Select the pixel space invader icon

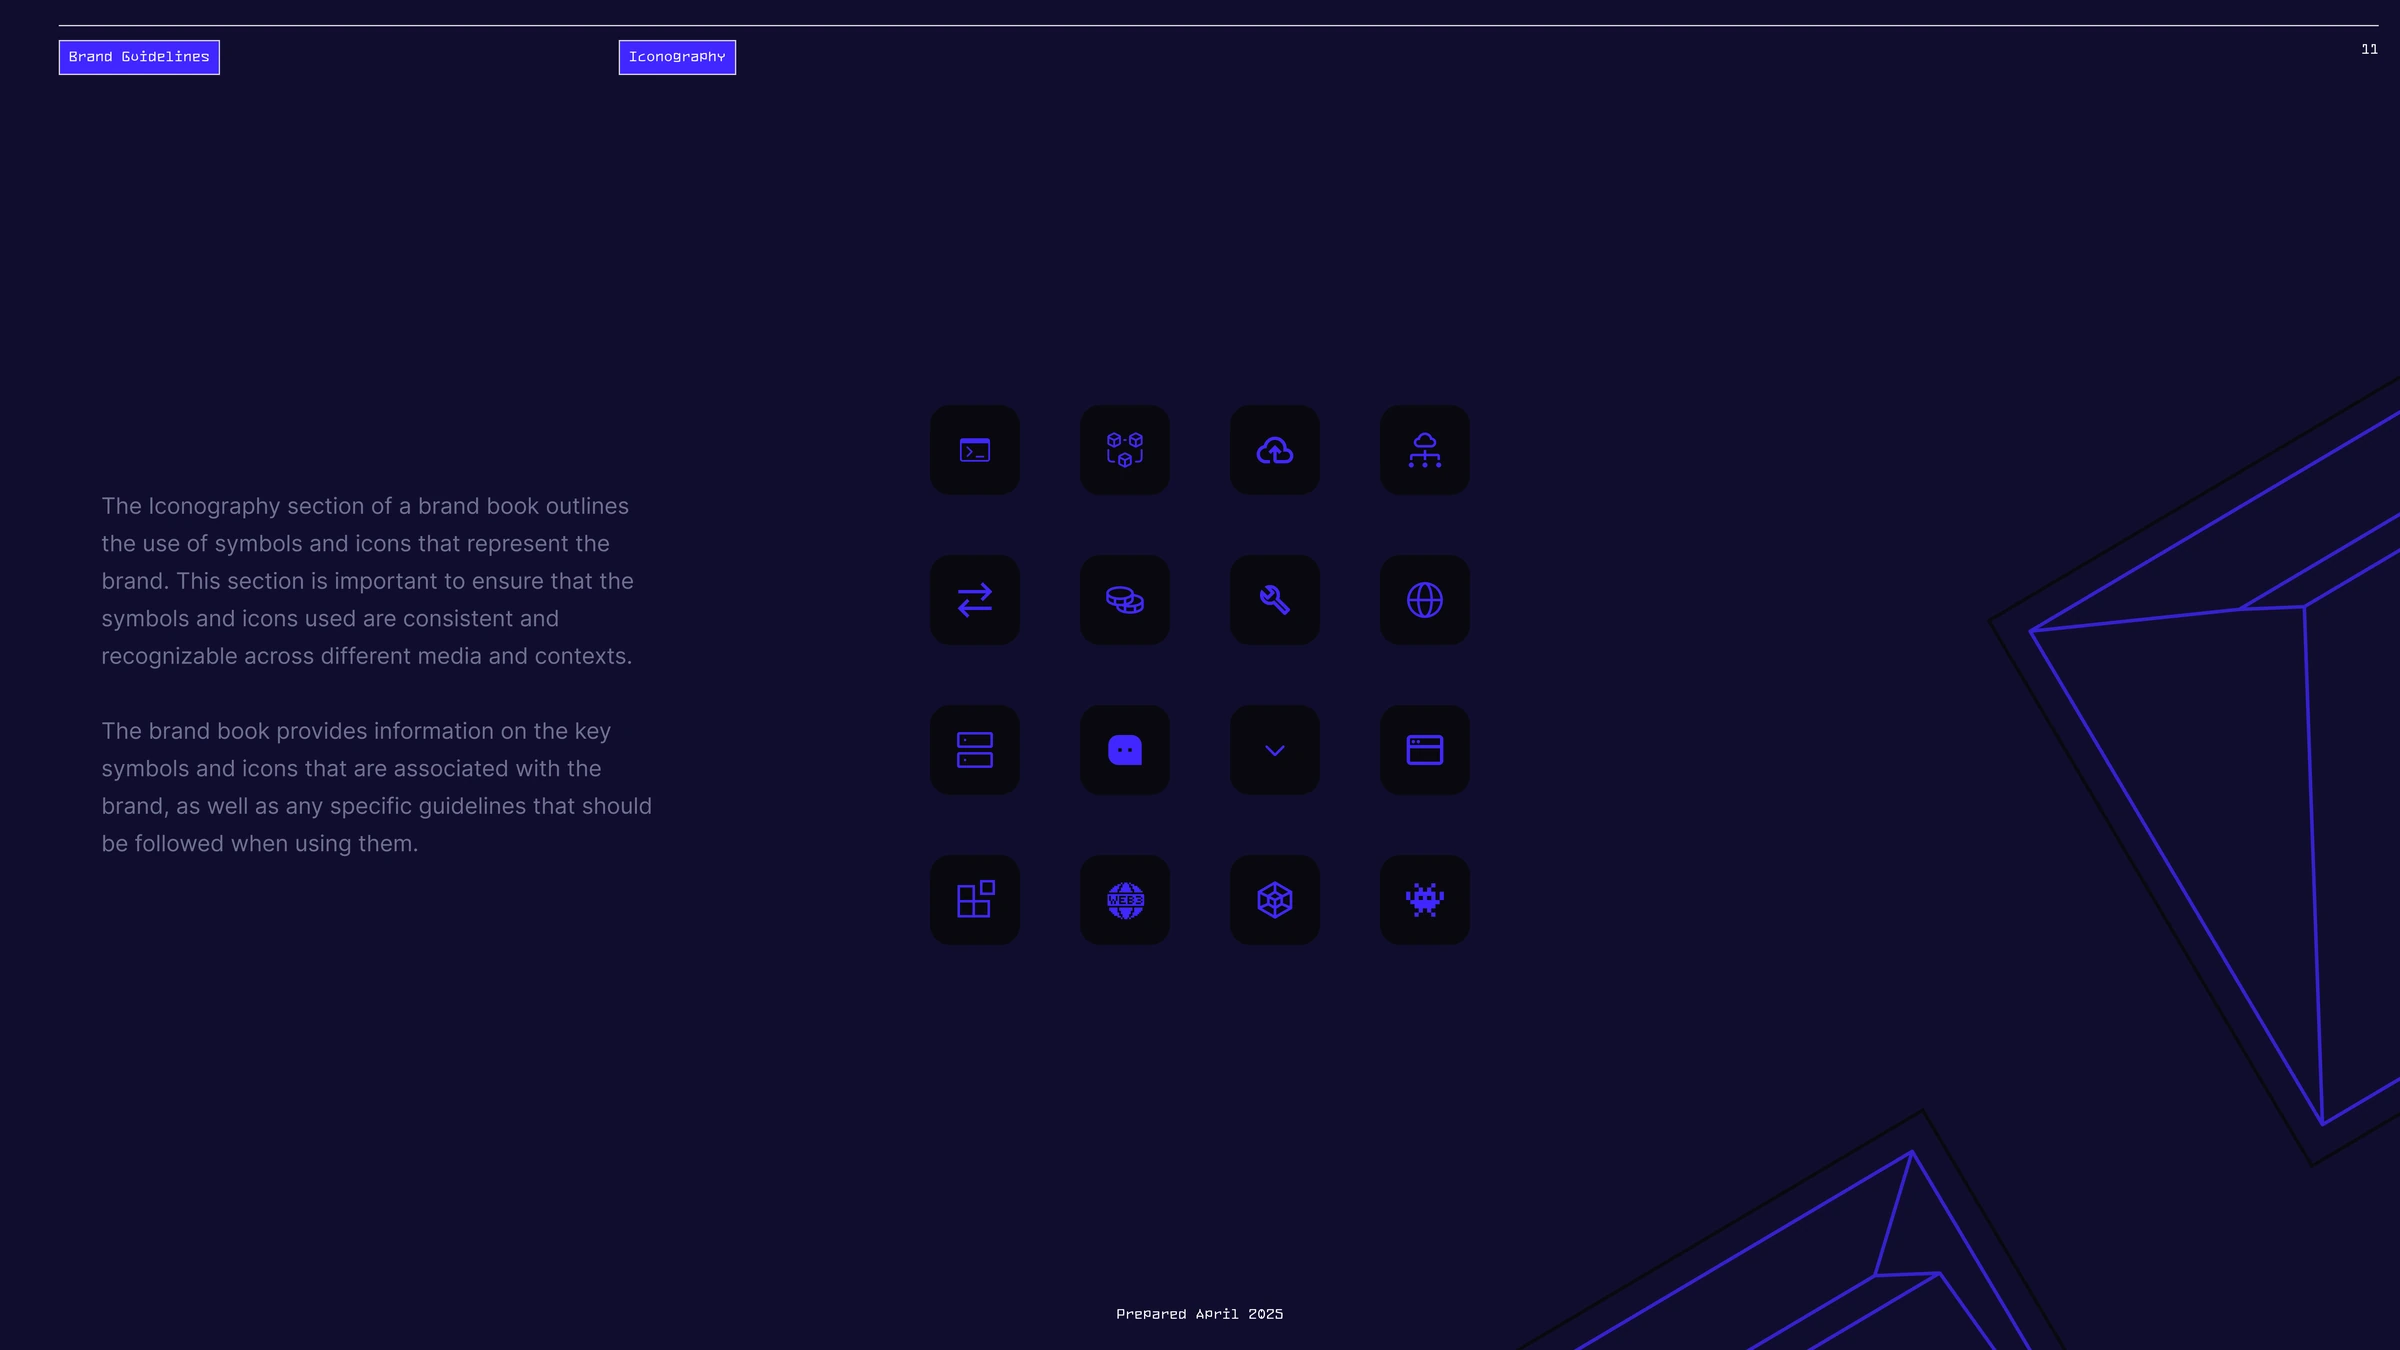[1425, 900]
